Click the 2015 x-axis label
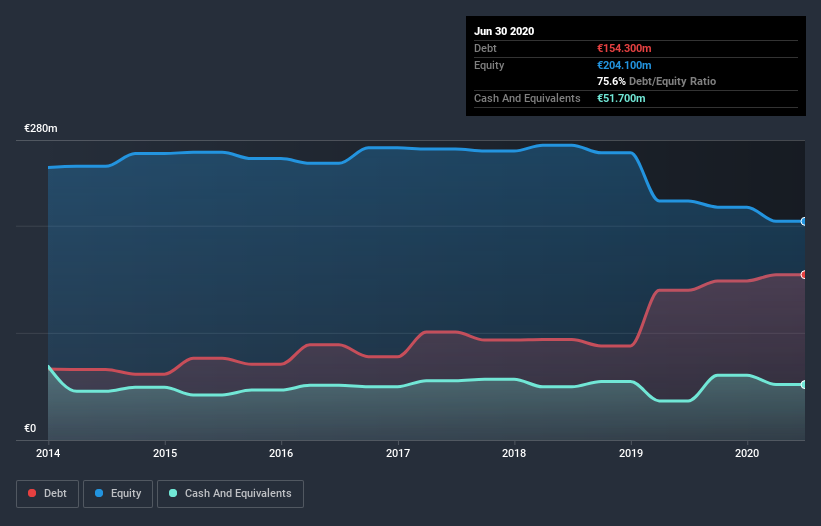Viewport: 821px width, 526px height. coord(165,453)
